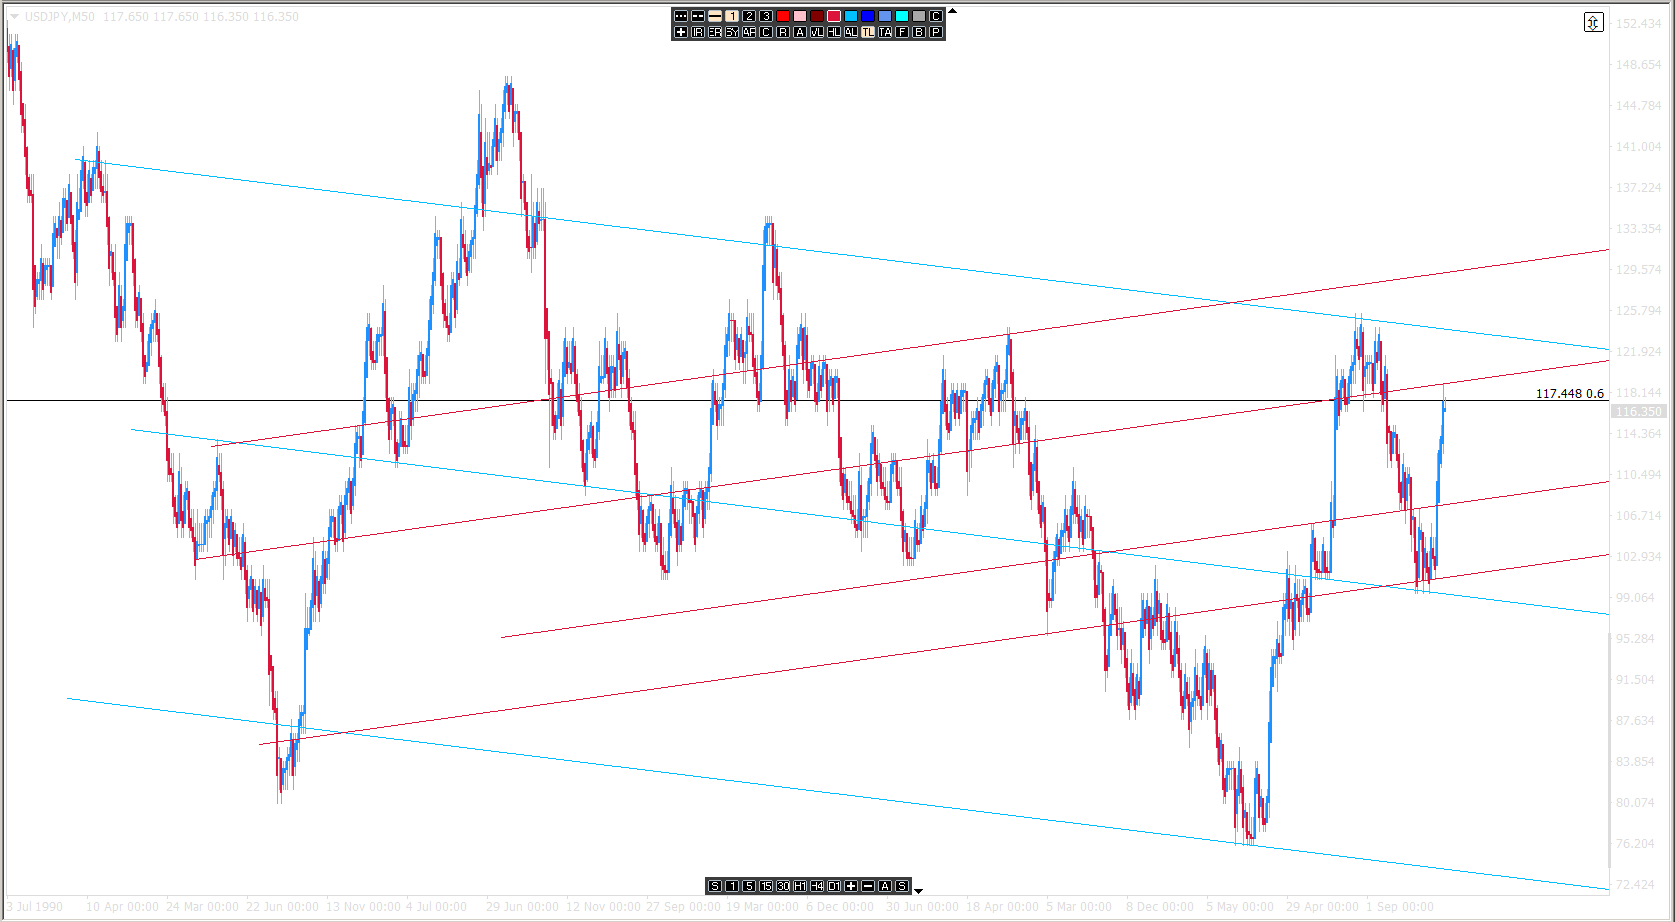Select the solid line style button

pos(715,16)
